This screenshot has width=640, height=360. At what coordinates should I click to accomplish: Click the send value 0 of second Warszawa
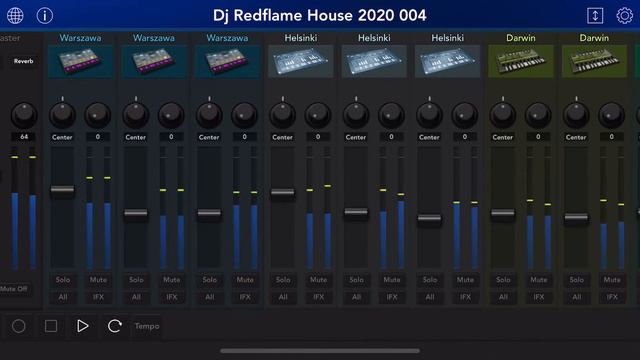171,137
